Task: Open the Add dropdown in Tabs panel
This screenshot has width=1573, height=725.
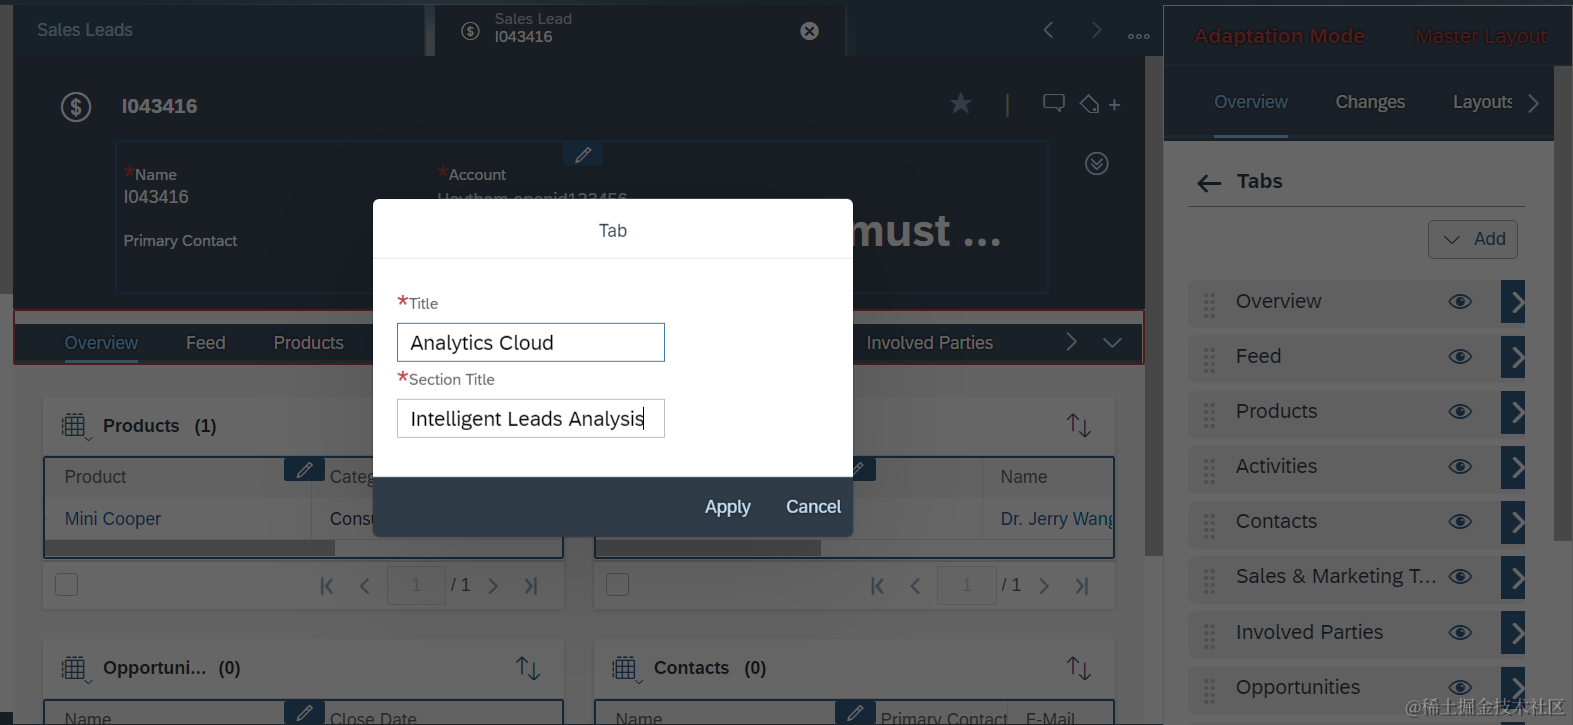Action: (1473, 239)
